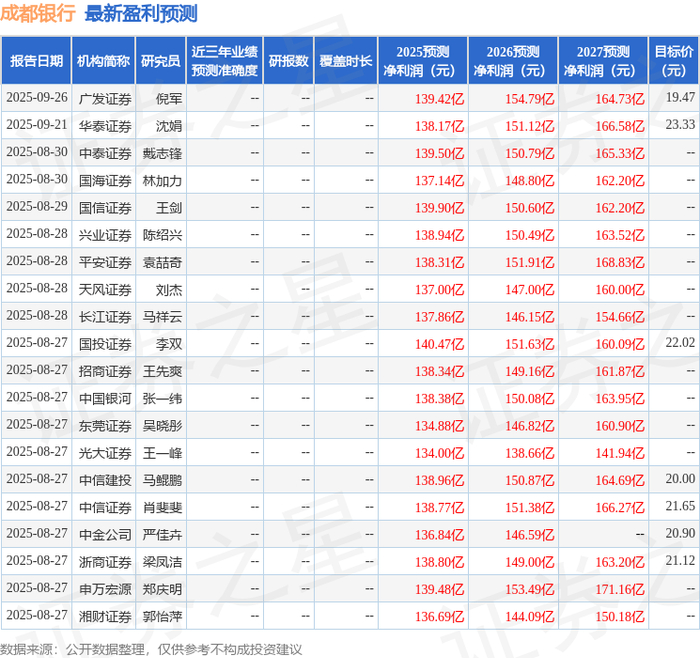Click researcher name 王一峰
700x658 pixels.
pos(162,453)
